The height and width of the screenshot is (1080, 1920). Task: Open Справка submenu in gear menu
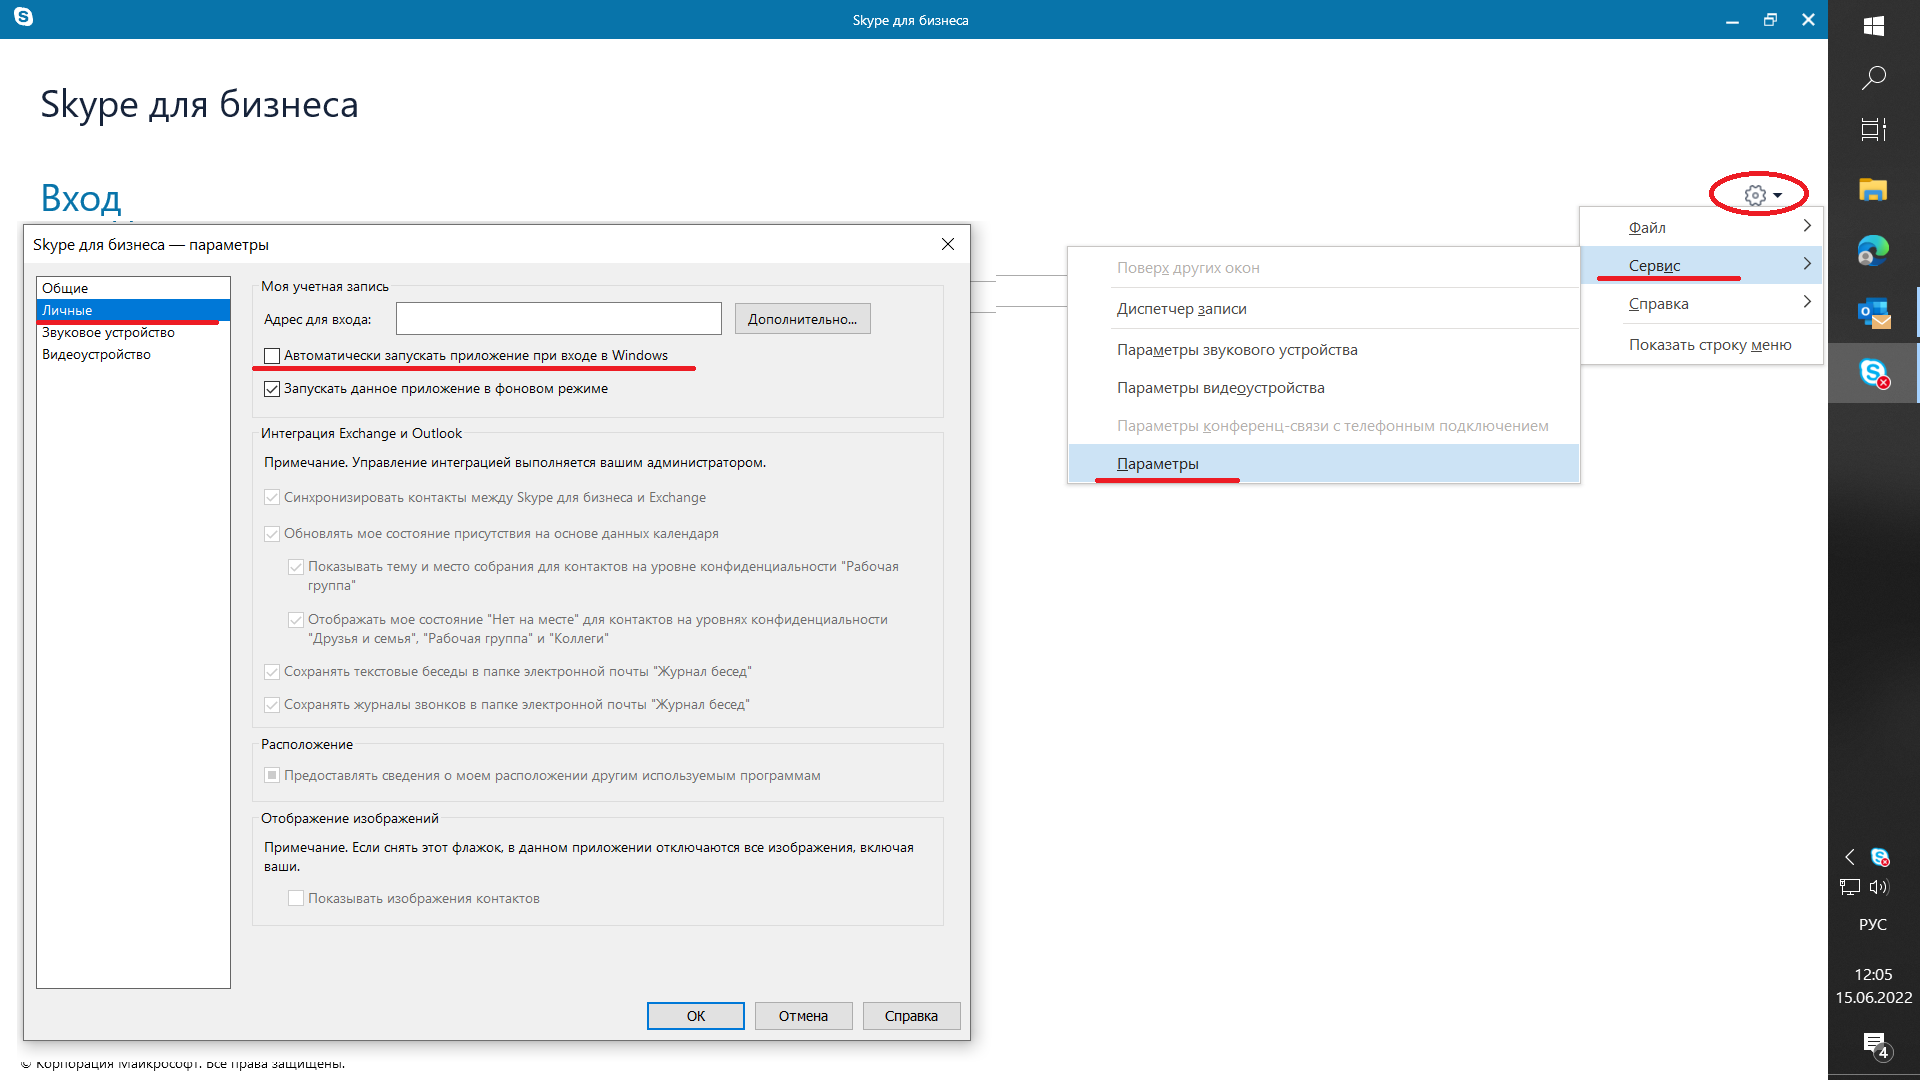[1701, 304]
